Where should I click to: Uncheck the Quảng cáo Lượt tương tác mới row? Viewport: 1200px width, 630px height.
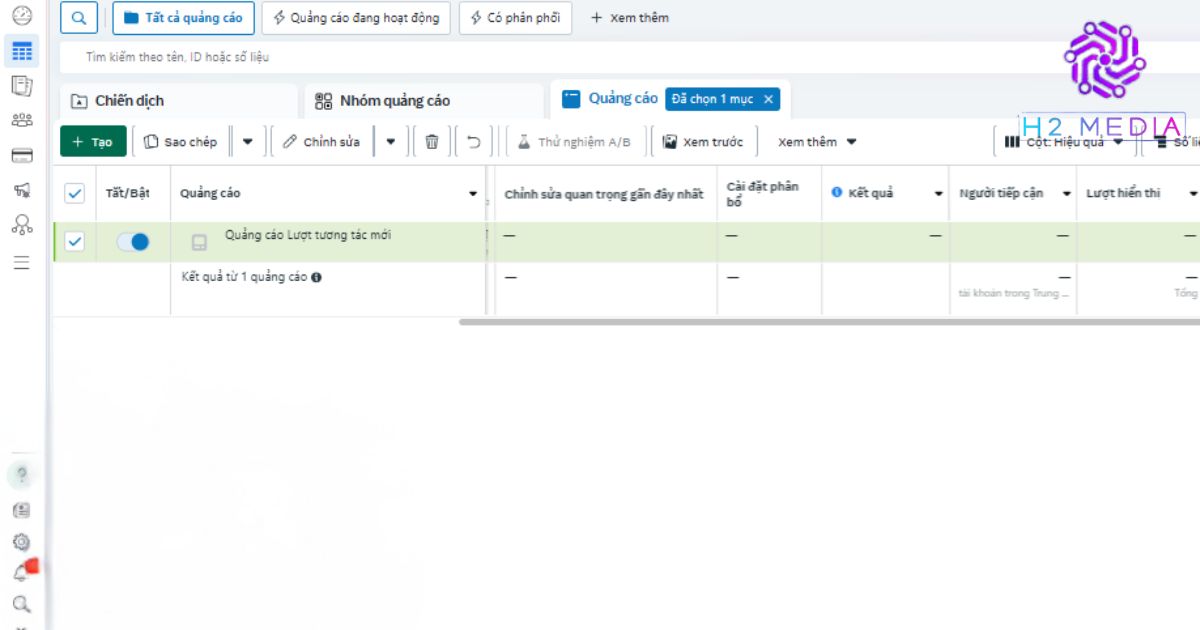point(75,241)
